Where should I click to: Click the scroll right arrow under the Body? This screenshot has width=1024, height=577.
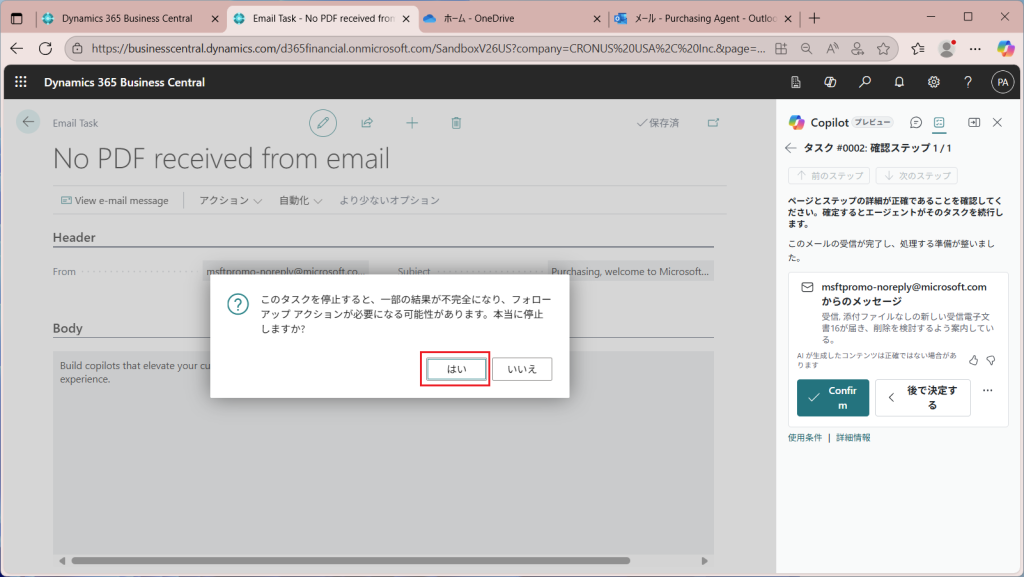tap(705, 561)
